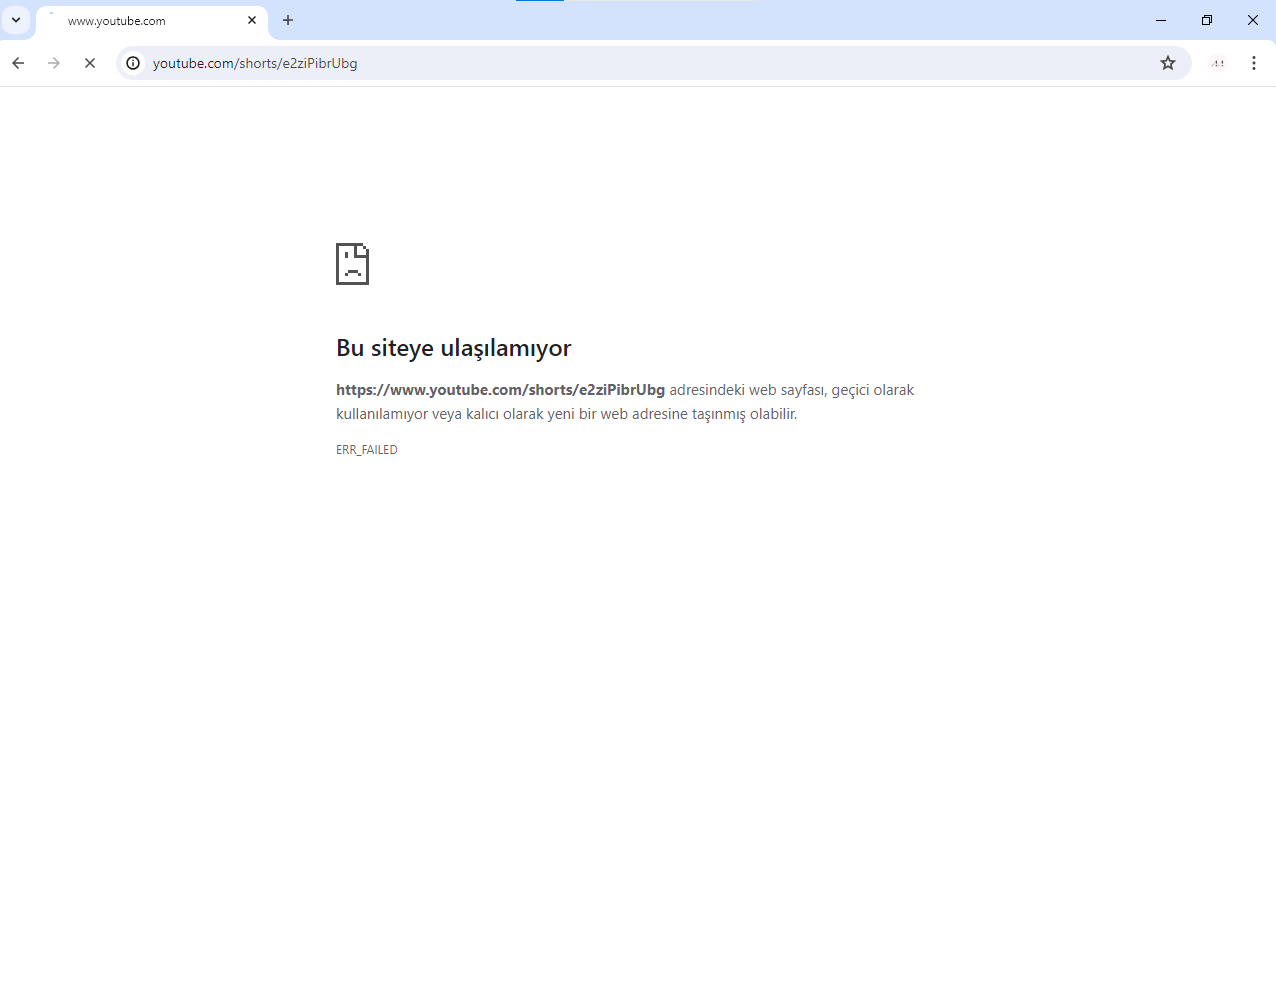The image size is (1276, 982).
Task: Click the bold youtube.com/shorts URL text
Action: pyautogui.click(x=500, y=390)
